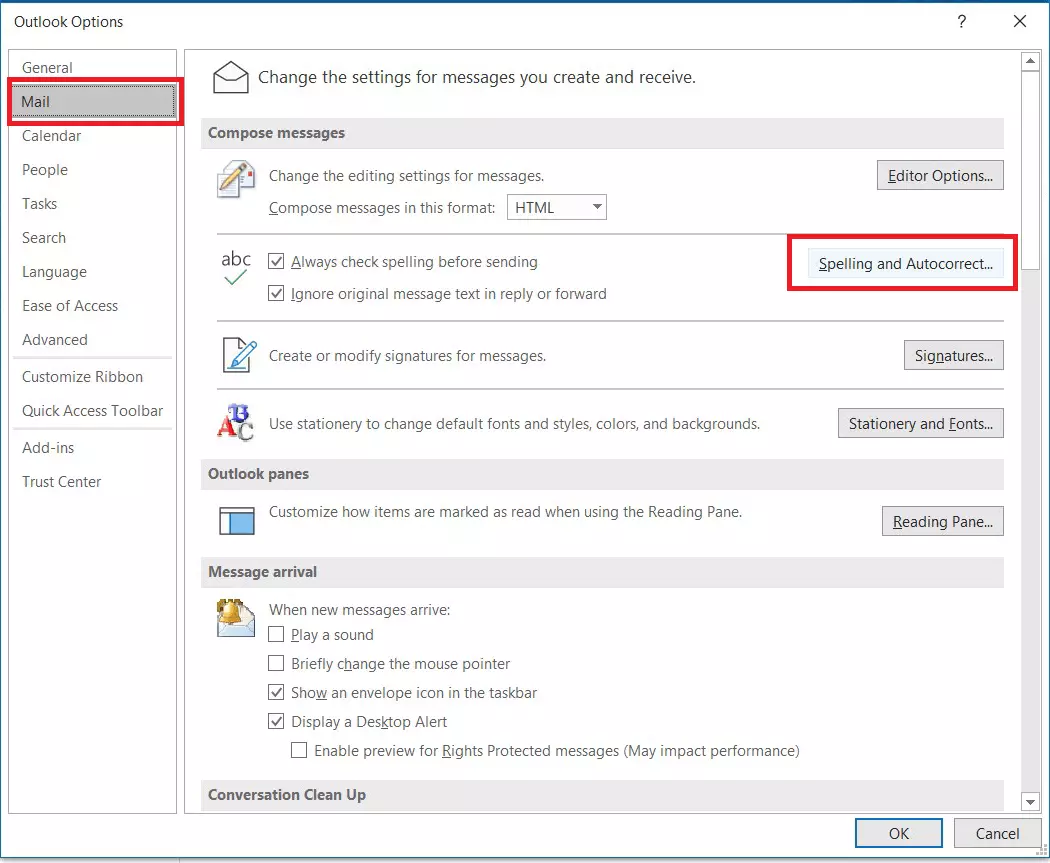The height and width of the screenshot is (863, 1050).
Task: Switch to the Calendar options page
Action: (51, 135)
